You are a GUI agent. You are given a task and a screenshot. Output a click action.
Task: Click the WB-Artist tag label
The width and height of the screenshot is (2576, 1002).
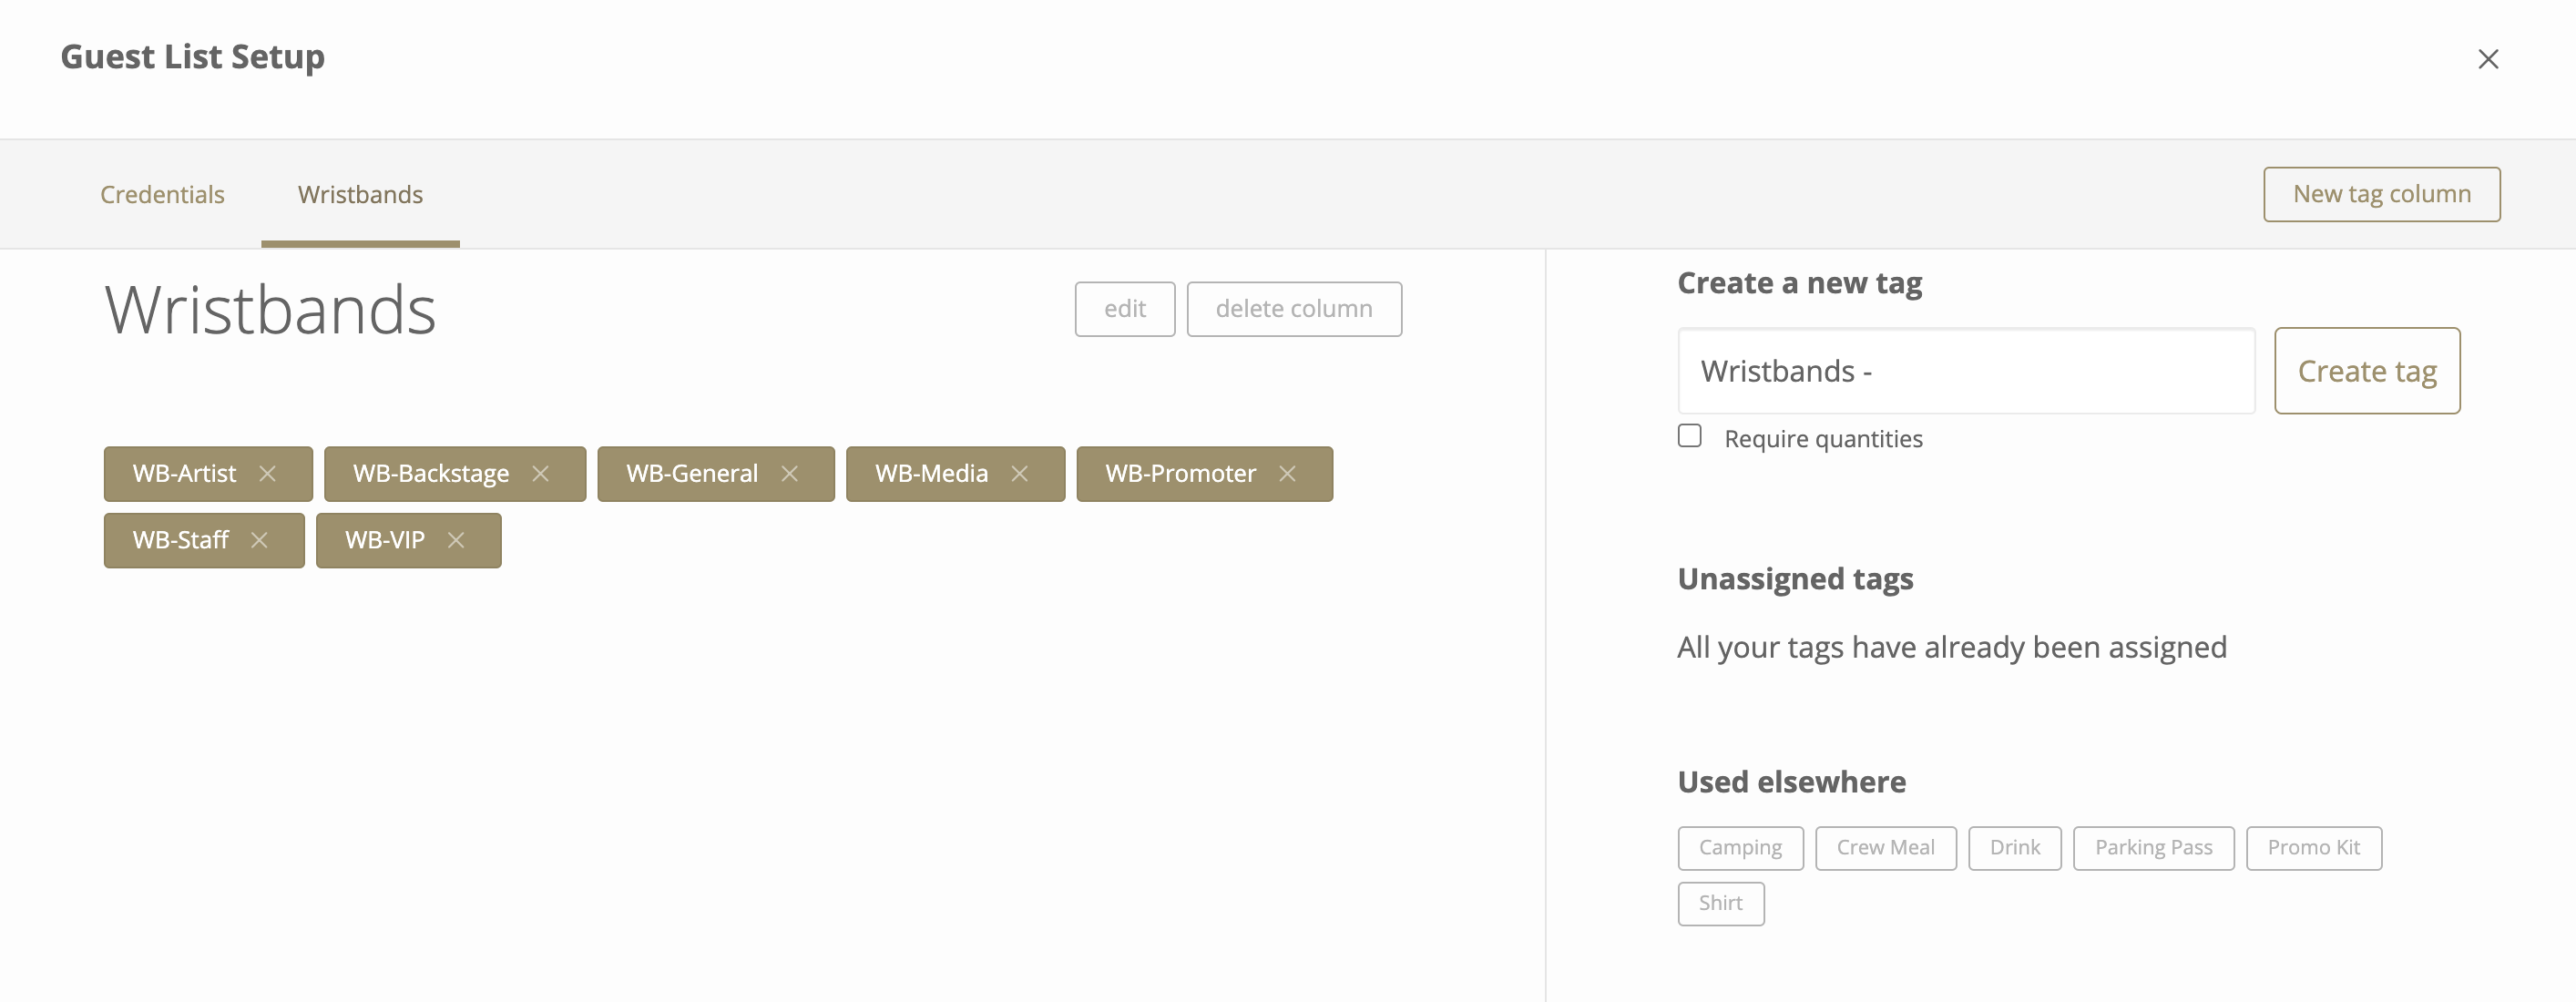pos(184,474)
